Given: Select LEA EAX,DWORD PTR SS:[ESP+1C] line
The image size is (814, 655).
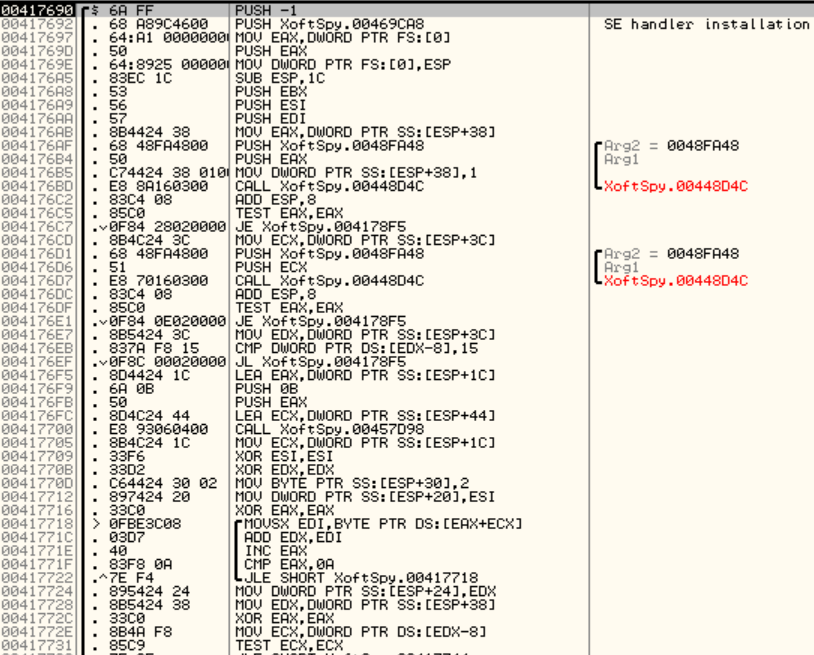Looking at the screenshot, I should point(365,375).
